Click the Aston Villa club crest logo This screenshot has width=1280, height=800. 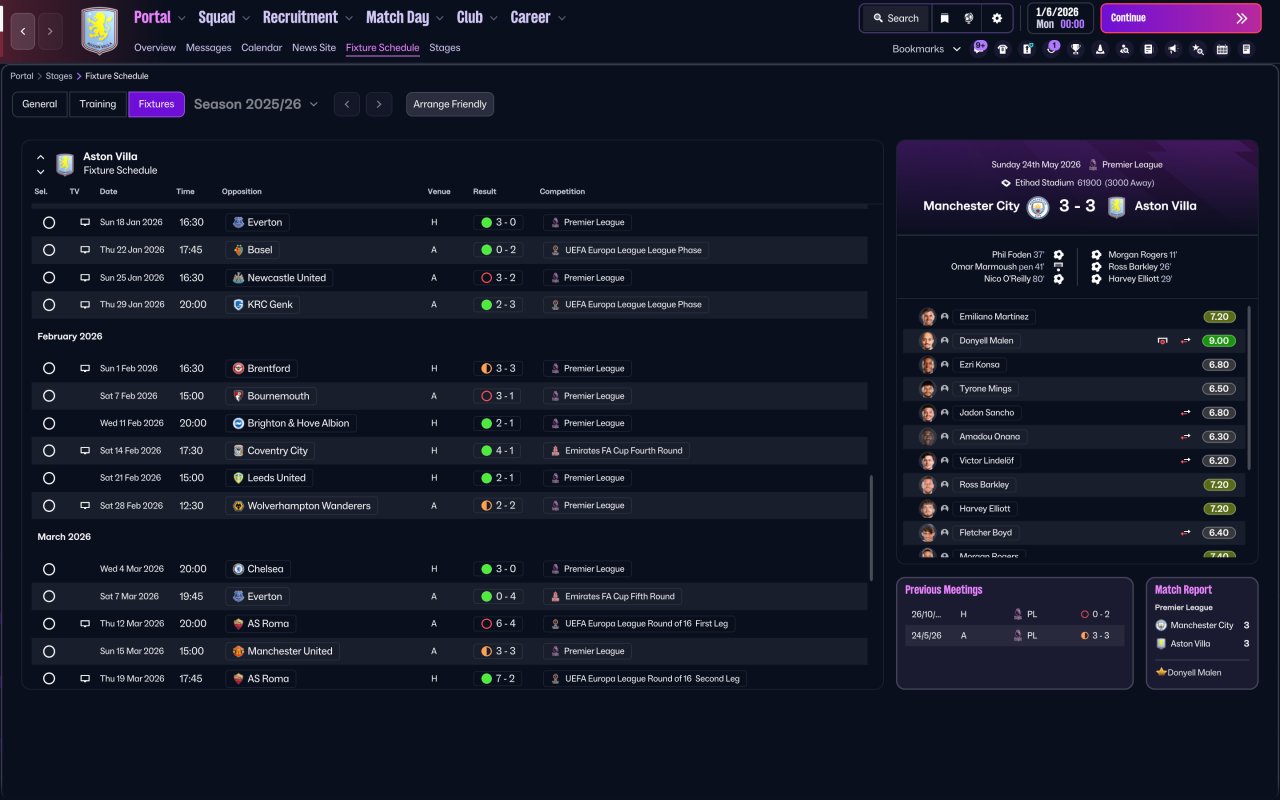click(x=99, y=30)
